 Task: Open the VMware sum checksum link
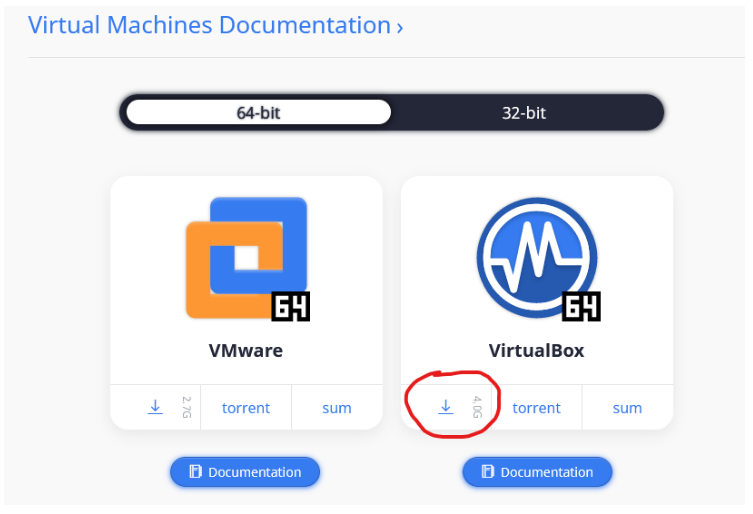coord(337,408)
